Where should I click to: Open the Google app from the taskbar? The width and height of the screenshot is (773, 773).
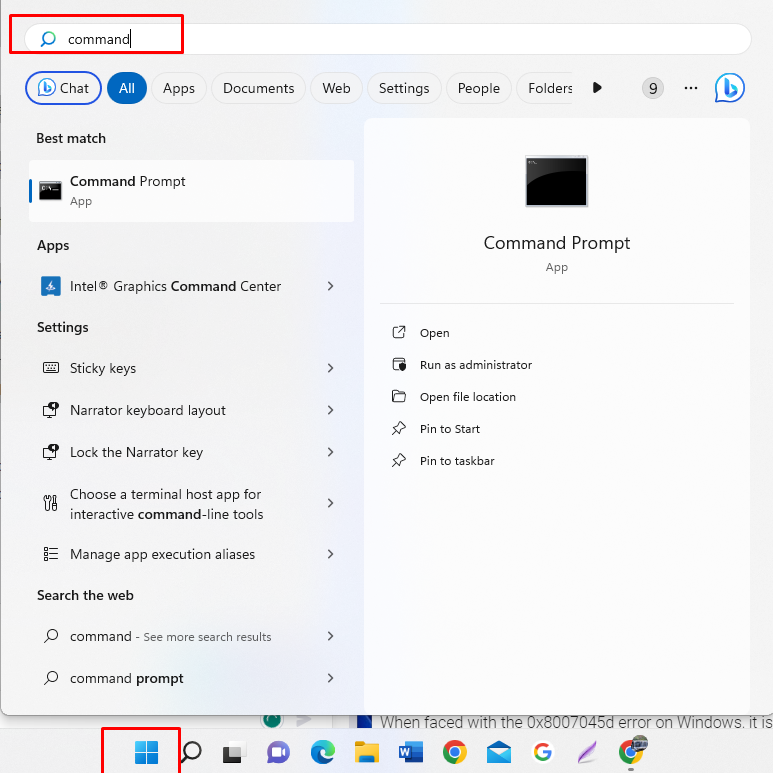coord(543,752)
